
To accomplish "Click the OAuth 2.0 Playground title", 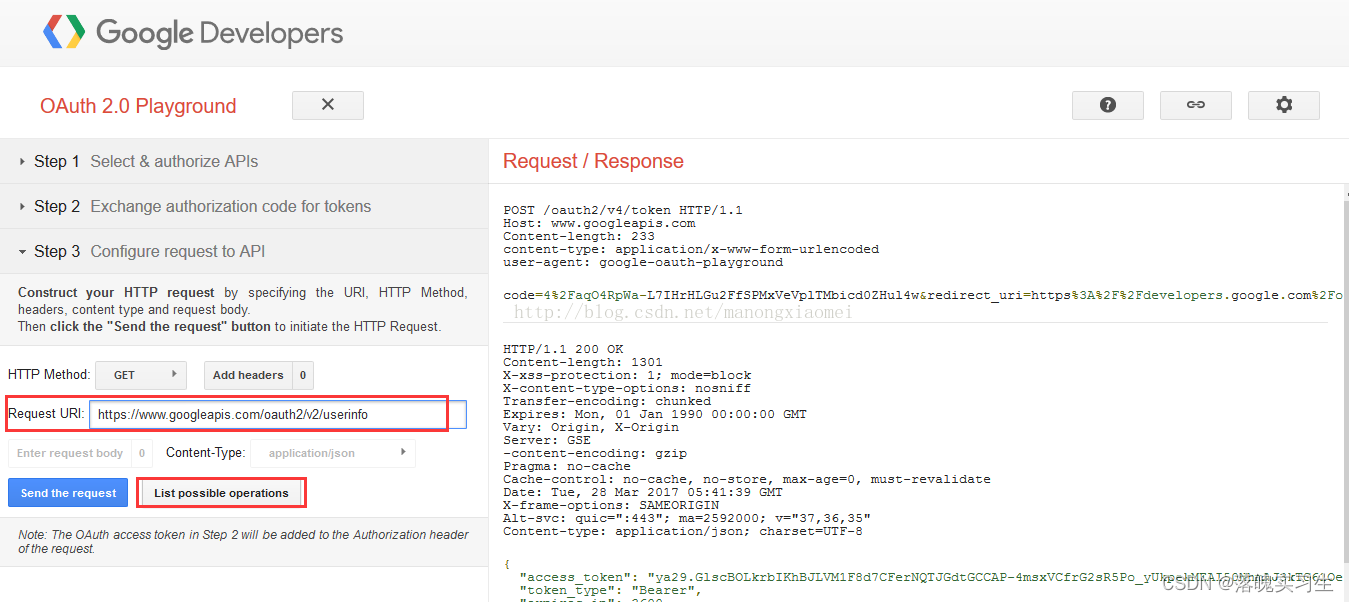I will pyautogui.click(x=138, y=106).
